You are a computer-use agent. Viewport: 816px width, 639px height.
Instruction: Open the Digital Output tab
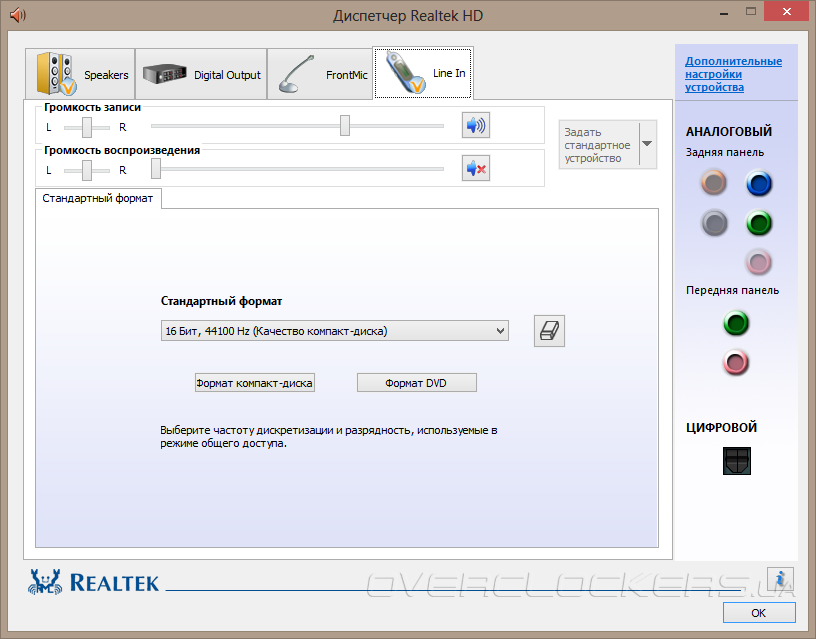tap(201, 74)
